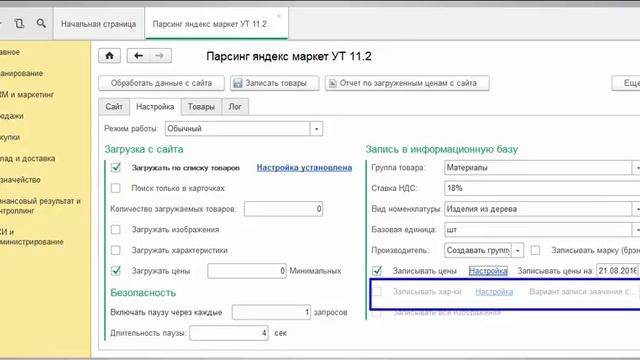Click the pause request count field
This screenshot has width=640, height=360.
pos(271,312)
